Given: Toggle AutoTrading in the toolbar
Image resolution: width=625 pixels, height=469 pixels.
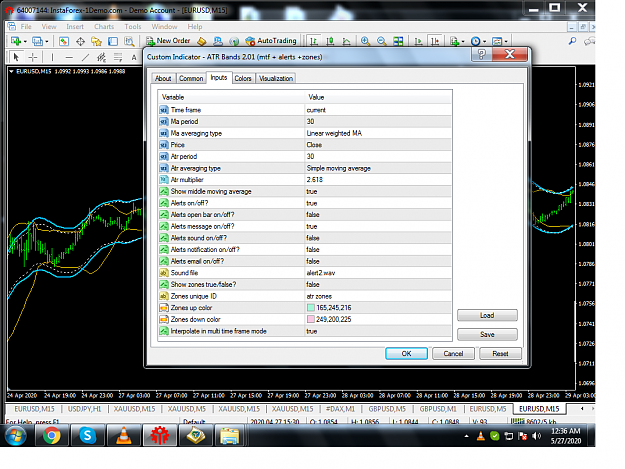Looking at the screenshot, I should (x=271, y=41).
